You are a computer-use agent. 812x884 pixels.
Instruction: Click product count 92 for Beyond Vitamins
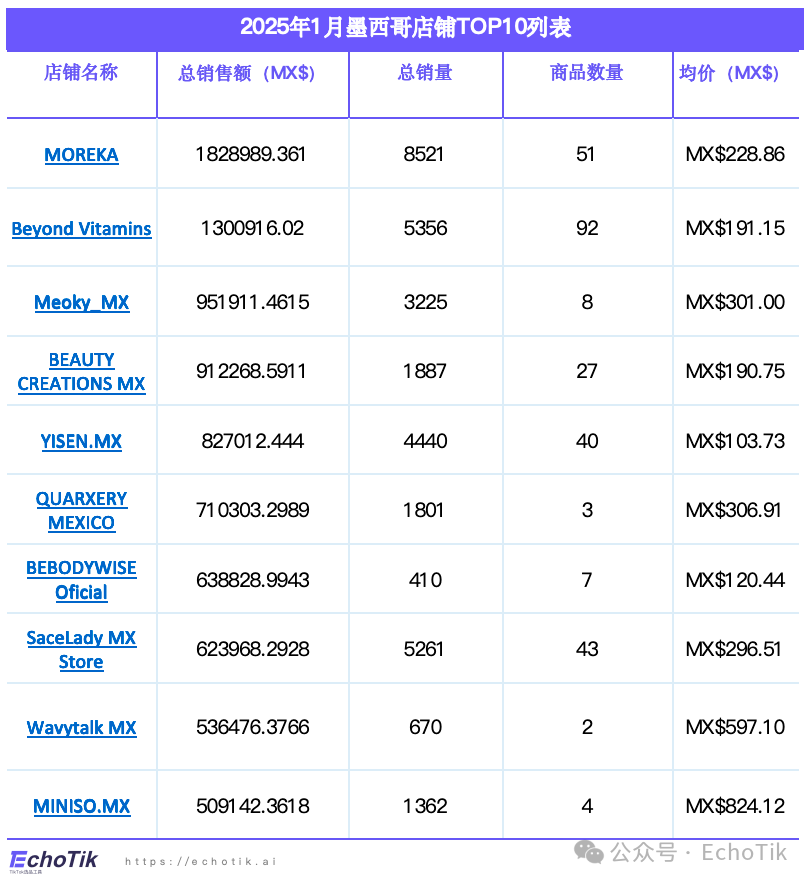click(x=587, y=228)
